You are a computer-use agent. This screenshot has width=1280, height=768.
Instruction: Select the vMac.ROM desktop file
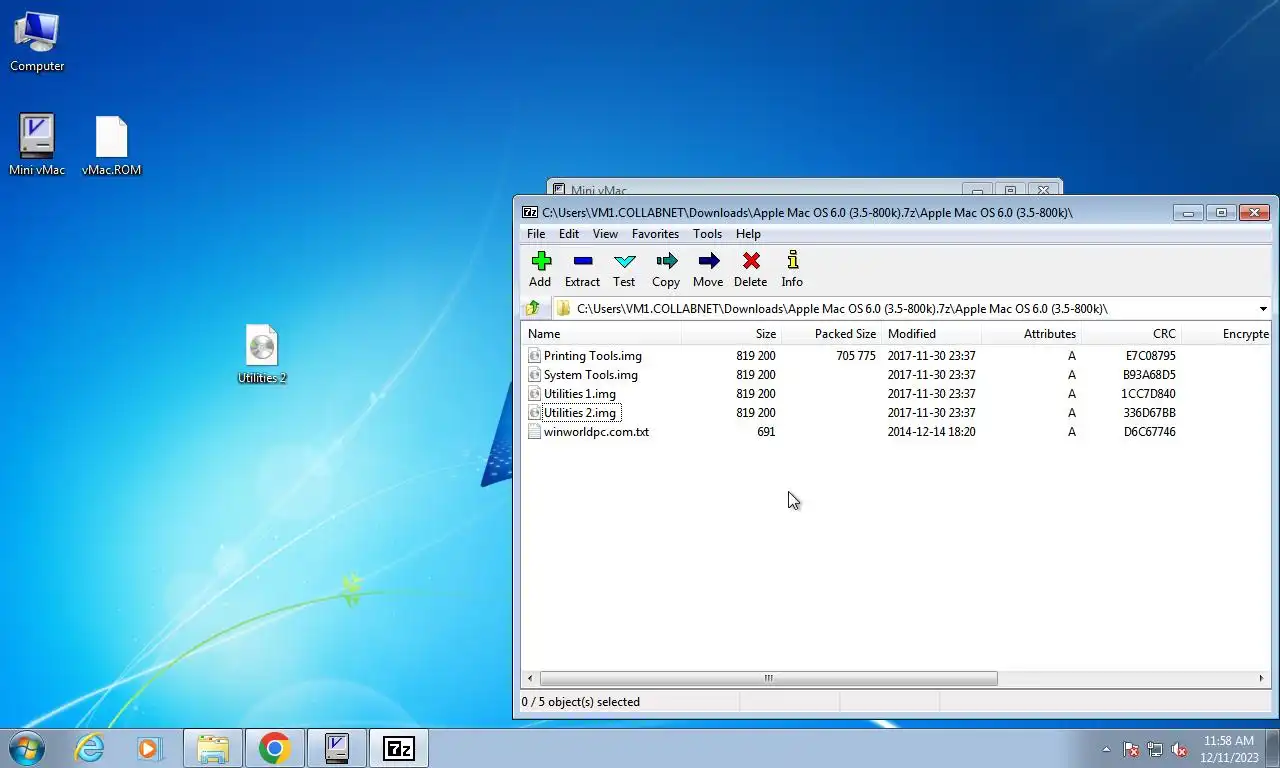pyautogui.click(x=111, y=145)
